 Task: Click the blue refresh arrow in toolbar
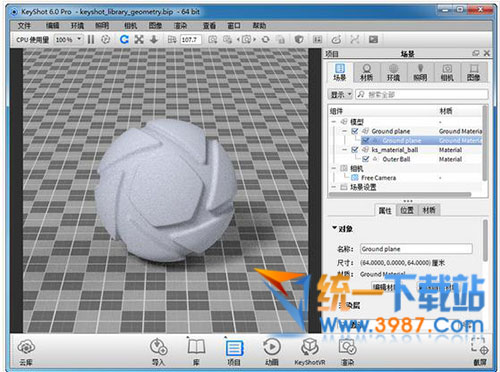(x=124, y=40)
